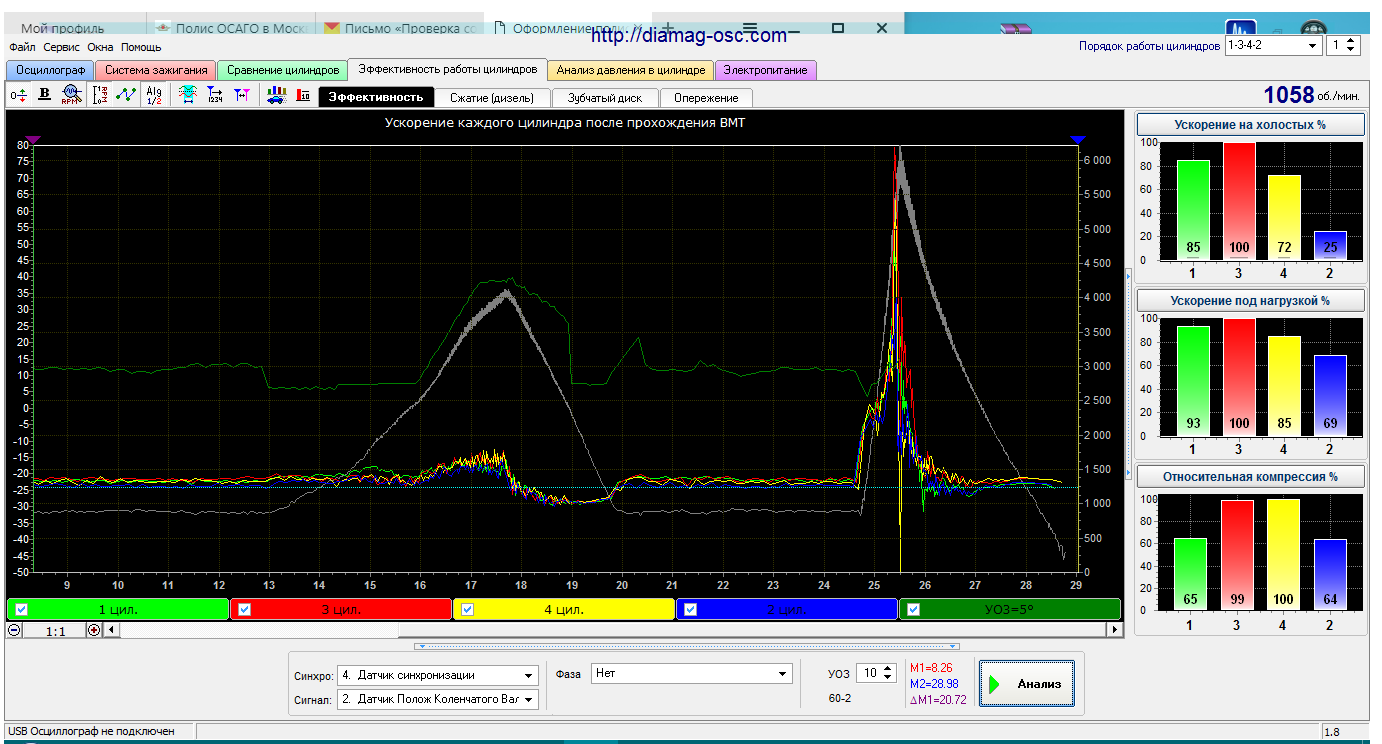This screenshot has height=744, width=1382.
Task: Click the 1:1 zoom reset button
Action: (x=55, y=631)
